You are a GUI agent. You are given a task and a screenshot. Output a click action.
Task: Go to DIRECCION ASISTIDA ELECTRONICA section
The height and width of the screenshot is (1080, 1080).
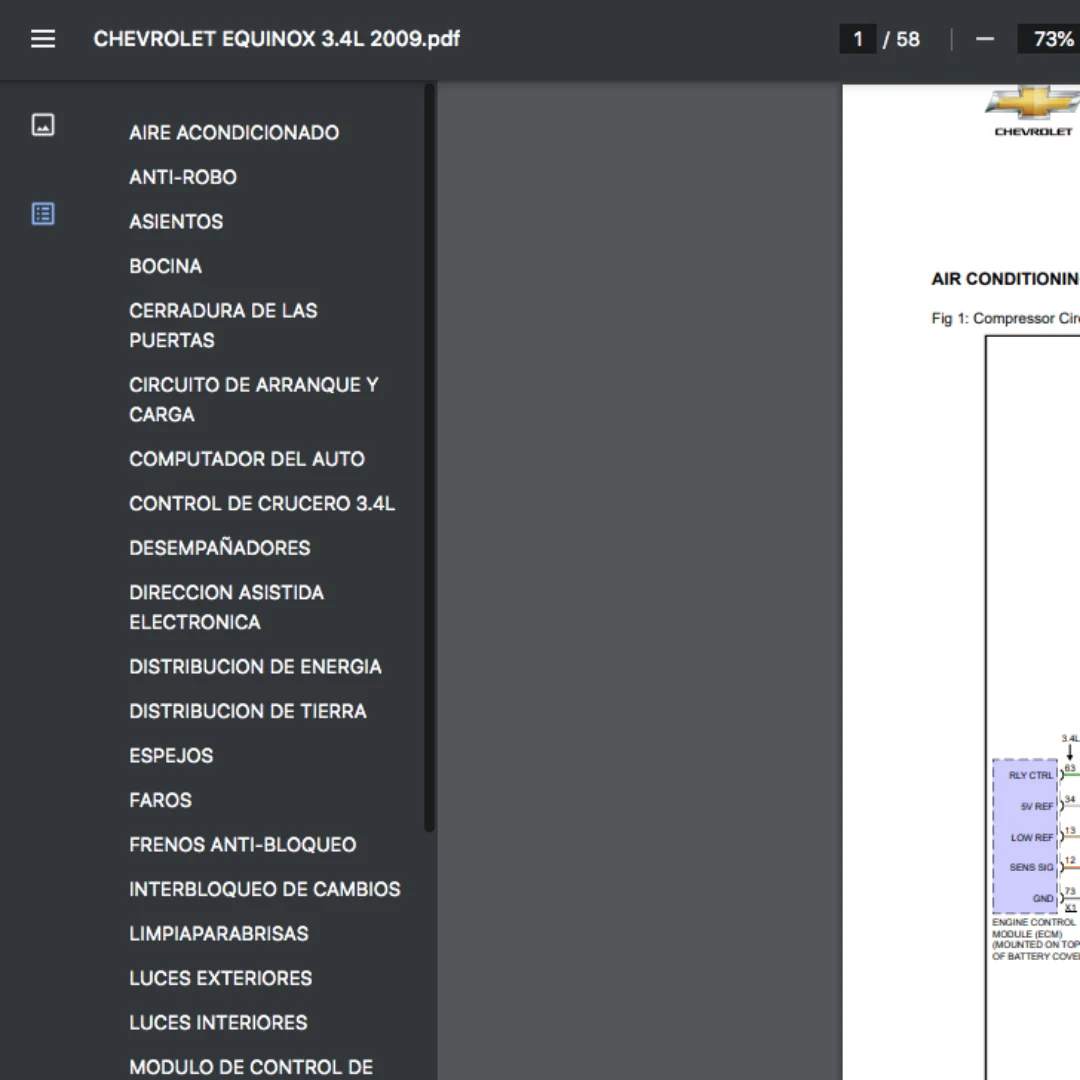pyautogui.click(x=226, y=608)
